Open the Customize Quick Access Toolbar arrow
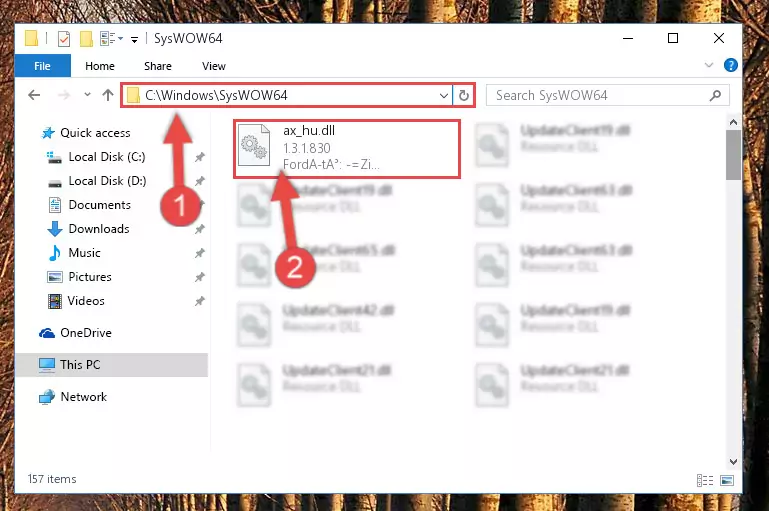The image size is (769, 511). point(134,39)
